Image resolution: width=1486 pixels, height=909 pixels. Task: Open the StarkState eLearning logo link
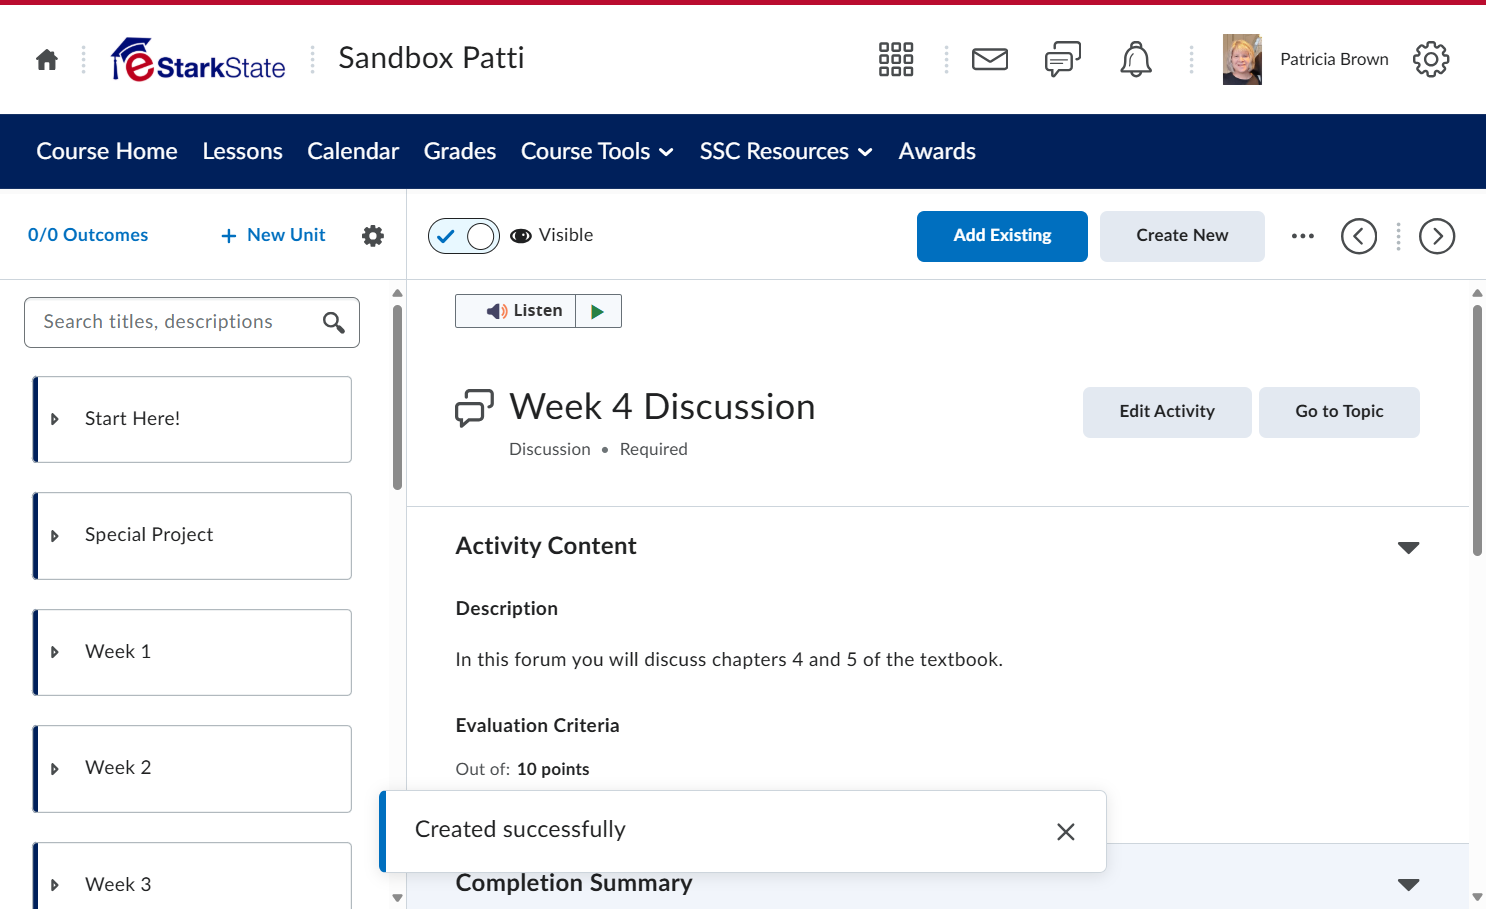tap(198, 60)
